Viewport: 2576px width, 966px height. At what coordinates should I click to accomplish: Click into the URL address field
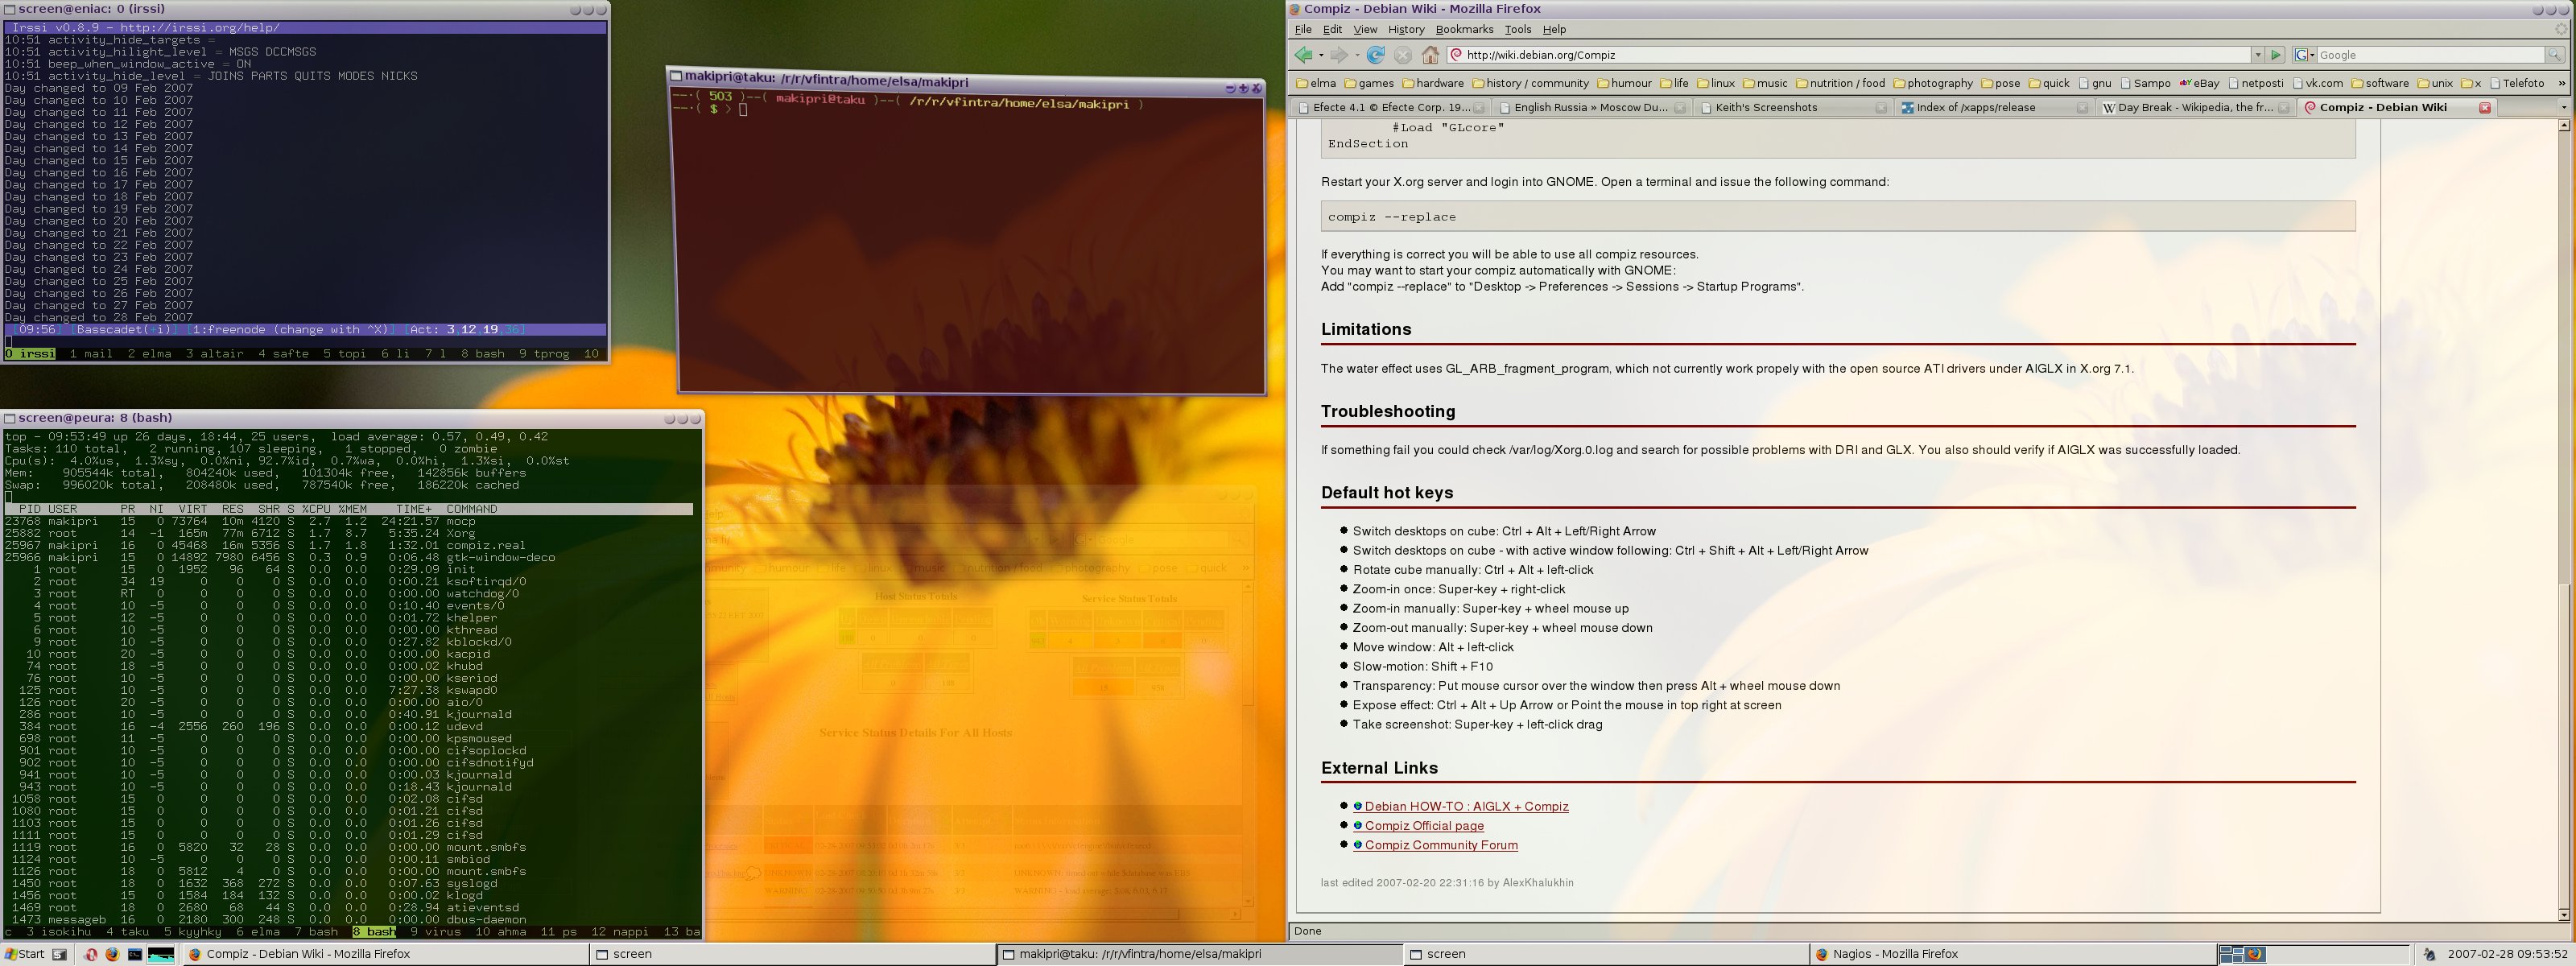[1848, 55]
